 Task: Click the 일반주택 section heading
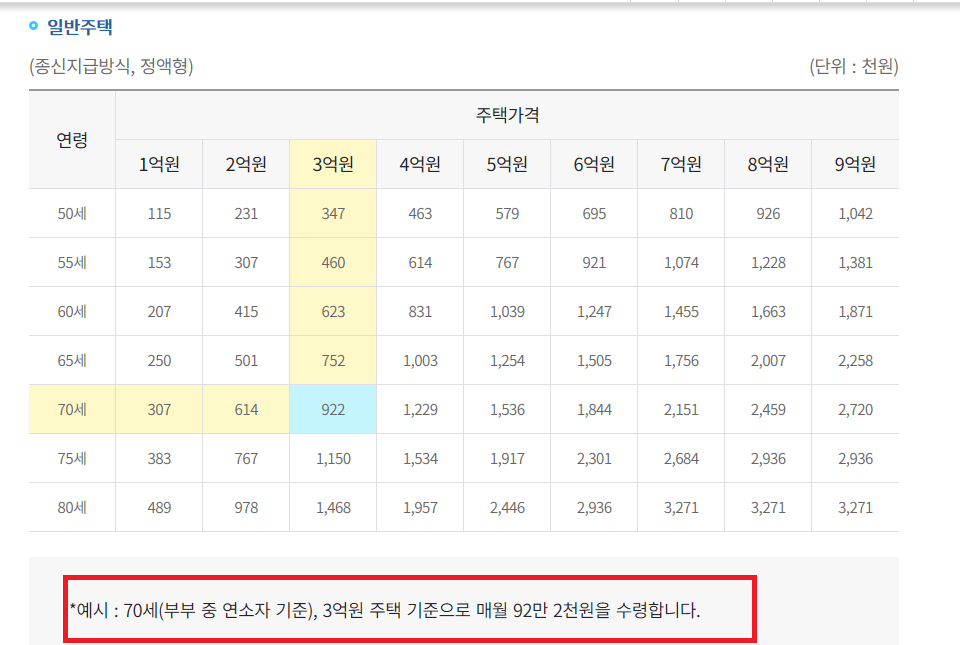(x=80, y=26)
